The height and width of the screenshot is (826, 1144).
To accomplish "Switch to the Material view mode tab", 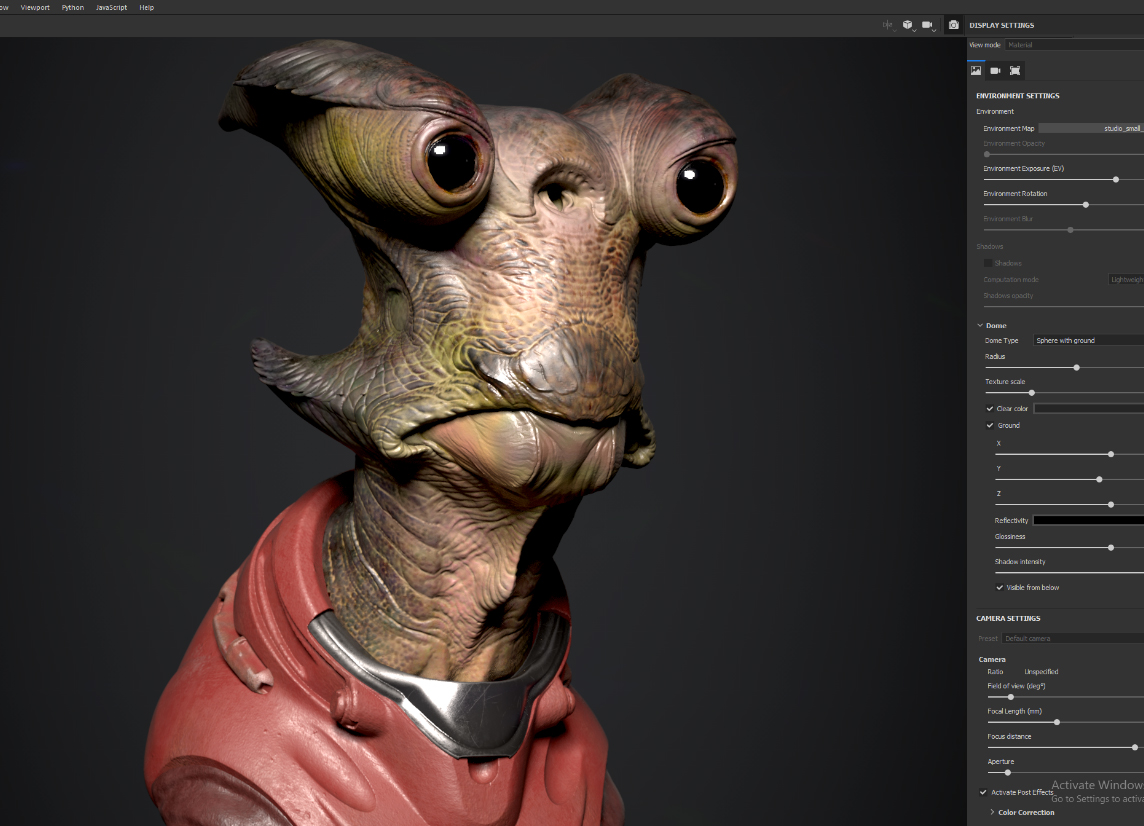I will pyautogui.click(x=1021, y=44).
